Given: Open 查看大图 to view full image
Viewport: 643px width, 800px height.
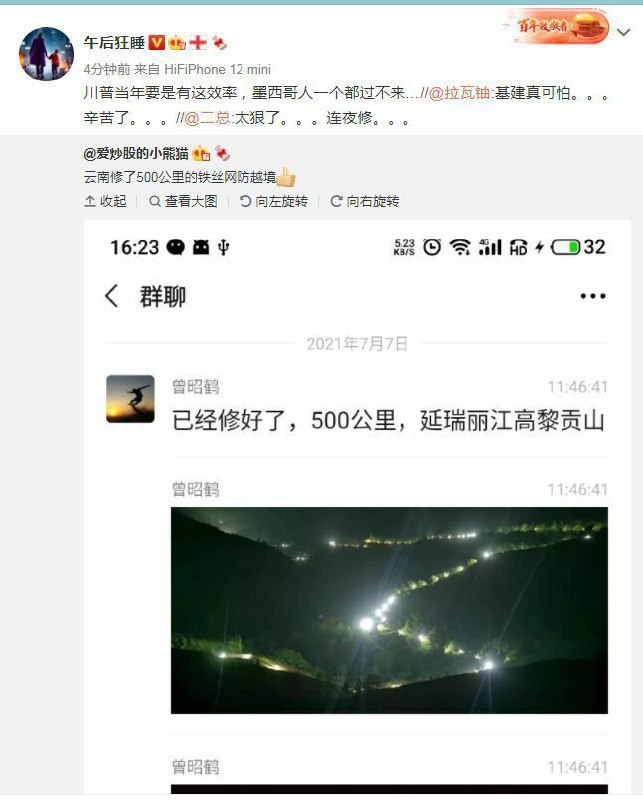Looking at the screenshot, I should click(x=183, y=202).
